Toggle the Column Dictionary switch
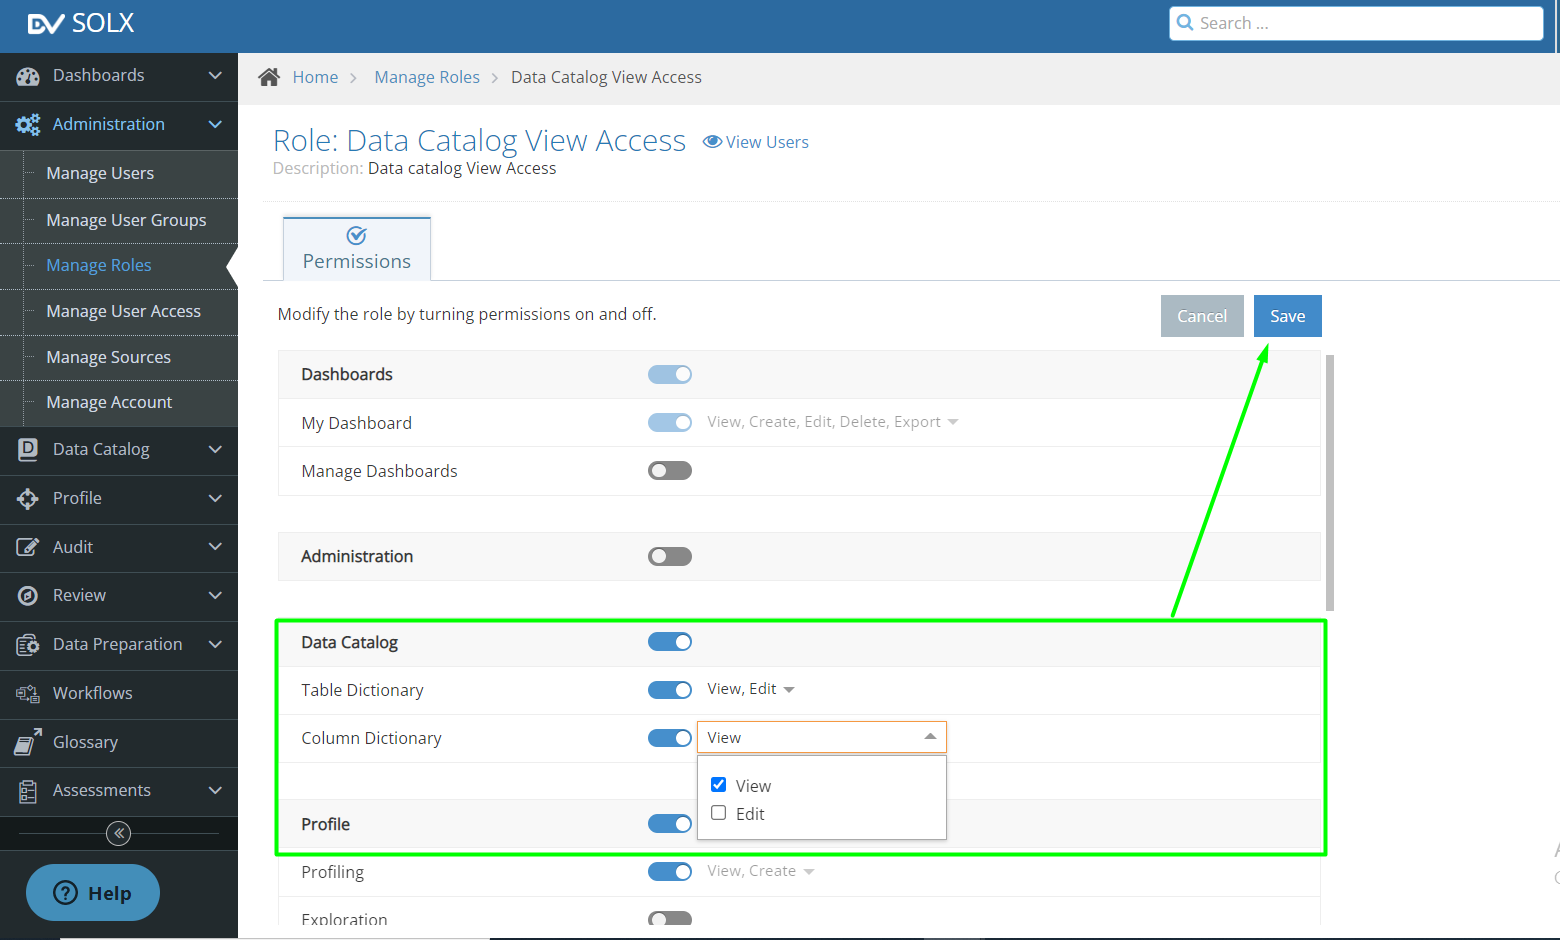The height and width of the screenshot is (940, 1560). tap(670, 738)
